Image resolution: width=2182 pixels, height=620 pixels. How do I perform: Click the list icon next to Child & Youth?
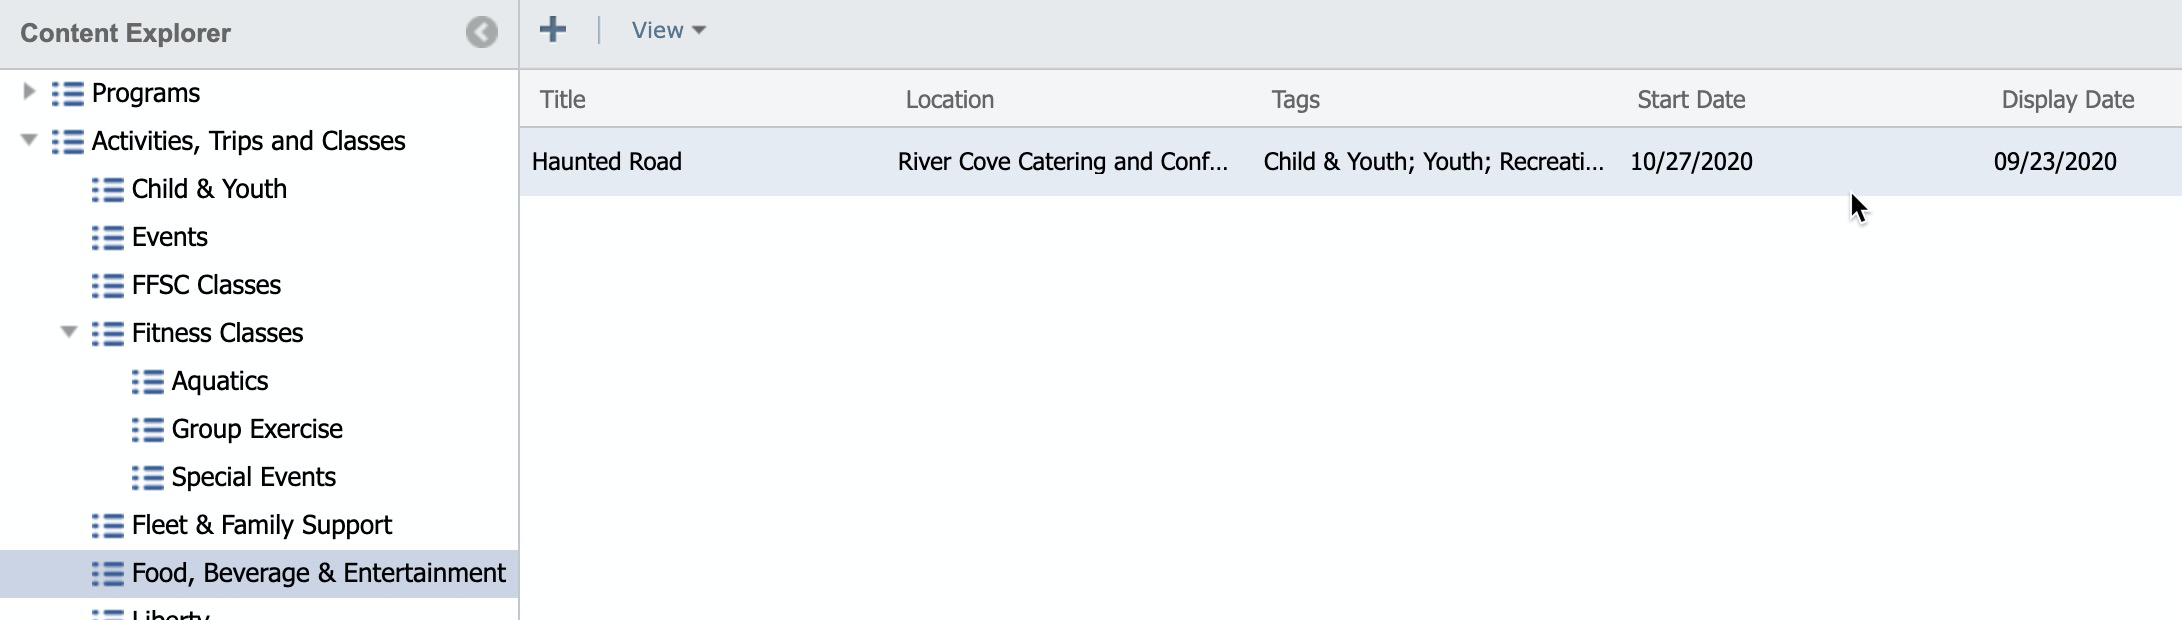[x=108, y=190]
